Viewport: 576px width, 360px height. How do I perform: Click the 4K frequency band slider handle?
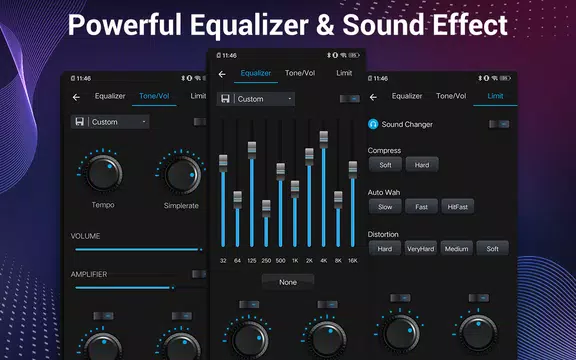(x=324, y=140)
